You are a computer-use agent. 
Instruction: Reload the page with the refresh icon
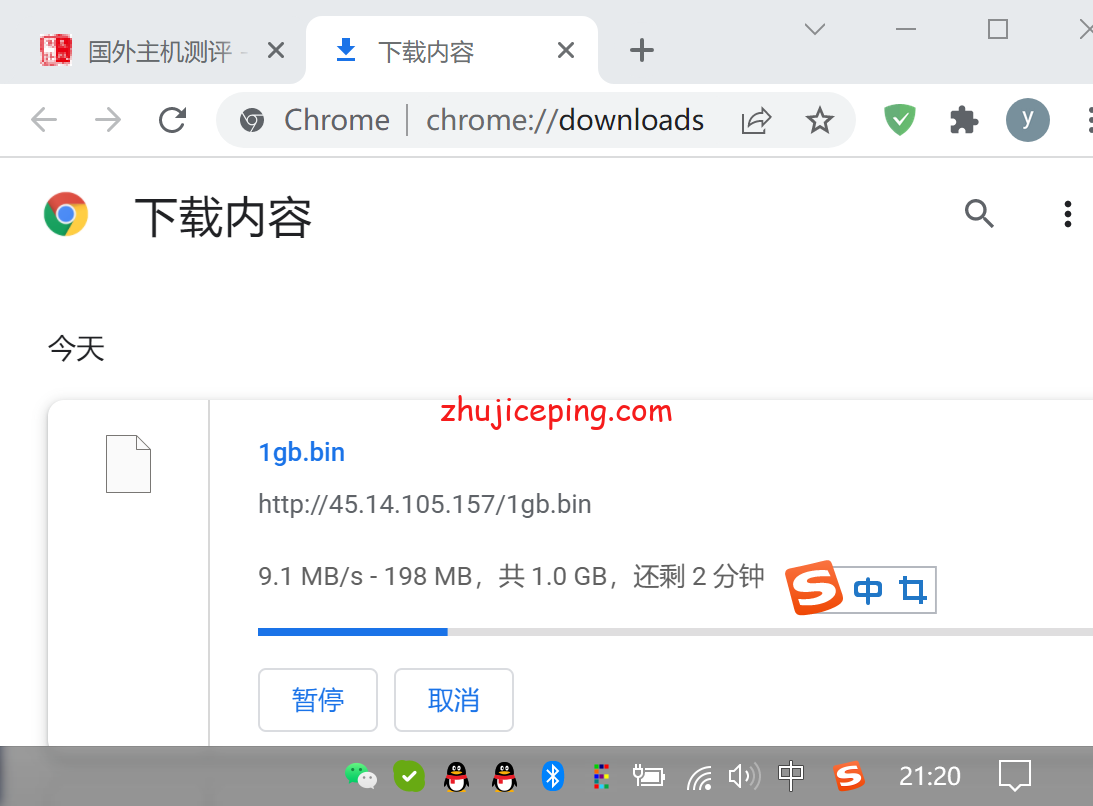click(173, 121)
